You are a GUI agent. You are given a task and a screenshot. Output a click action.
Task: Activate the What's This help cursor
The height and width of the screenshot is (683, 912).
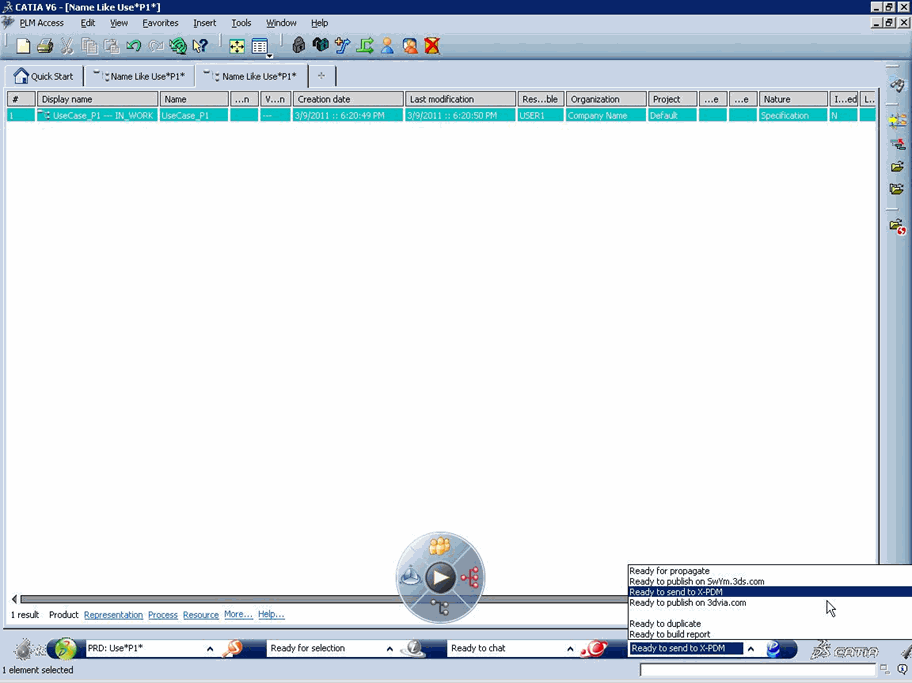pyautogui.click(x=200, y=46)
